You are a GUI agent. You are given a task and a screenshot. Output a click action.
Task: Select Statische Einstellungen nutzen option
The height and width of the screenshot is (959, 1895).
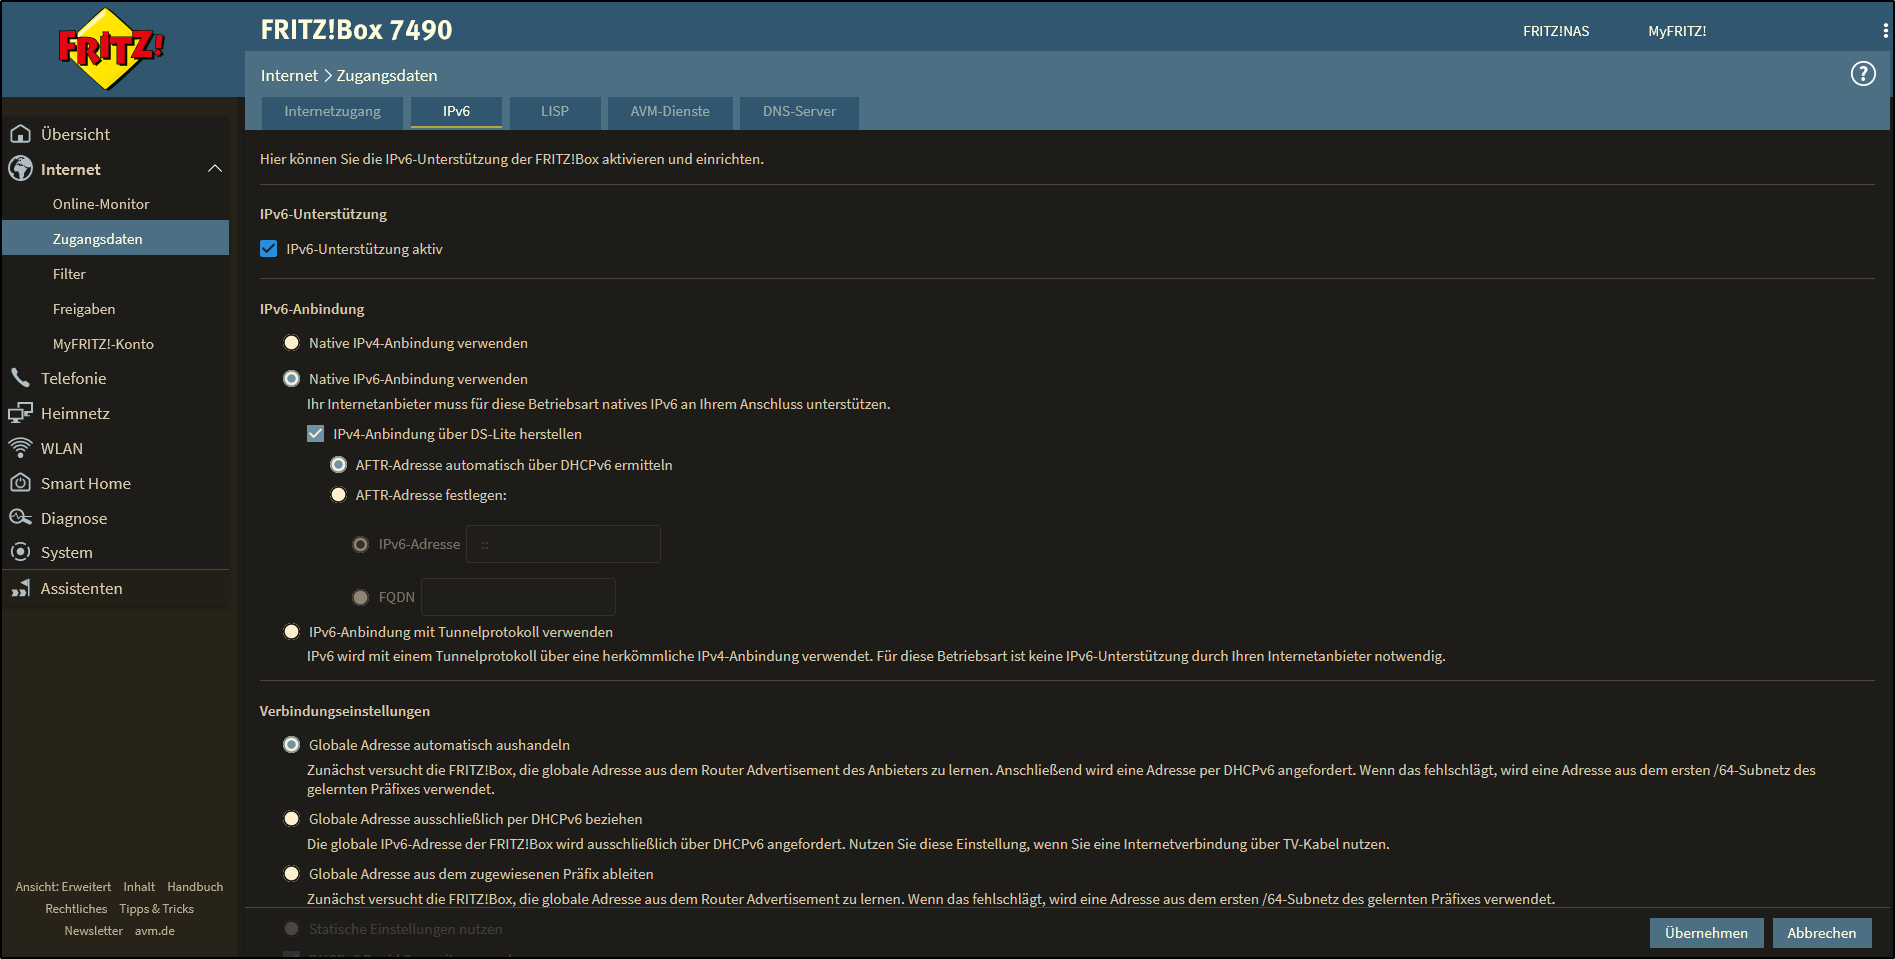[292, 929]
